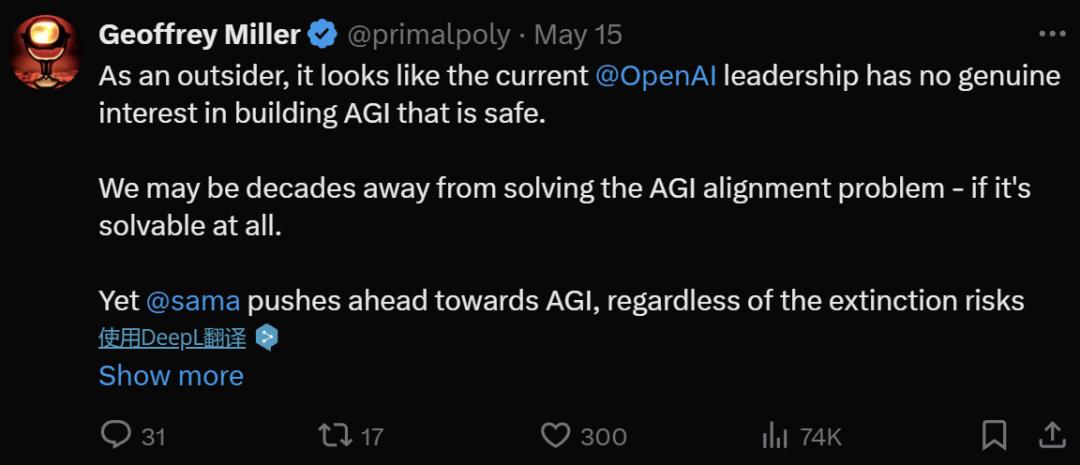The height and width of the screenshot is (465, 1080).
Task: Click the 74K views count
Action: [820, 436]
